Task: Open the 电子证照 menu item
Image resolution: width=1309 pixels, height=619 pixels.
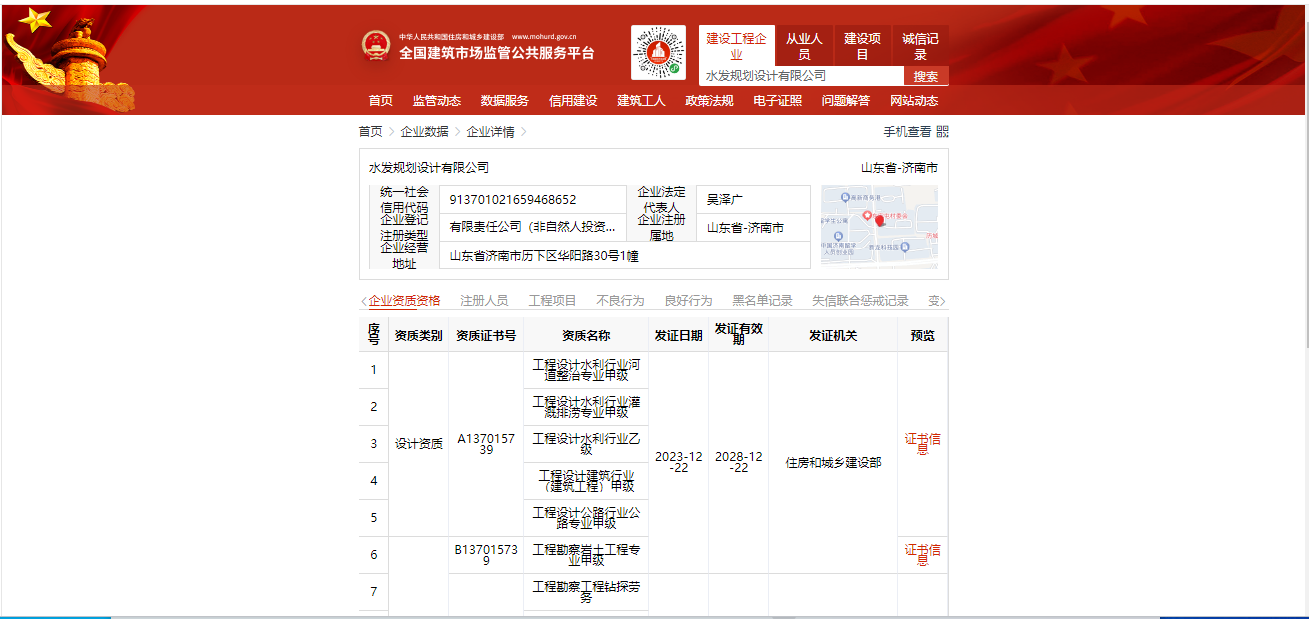Action: (x=775, y=100)
